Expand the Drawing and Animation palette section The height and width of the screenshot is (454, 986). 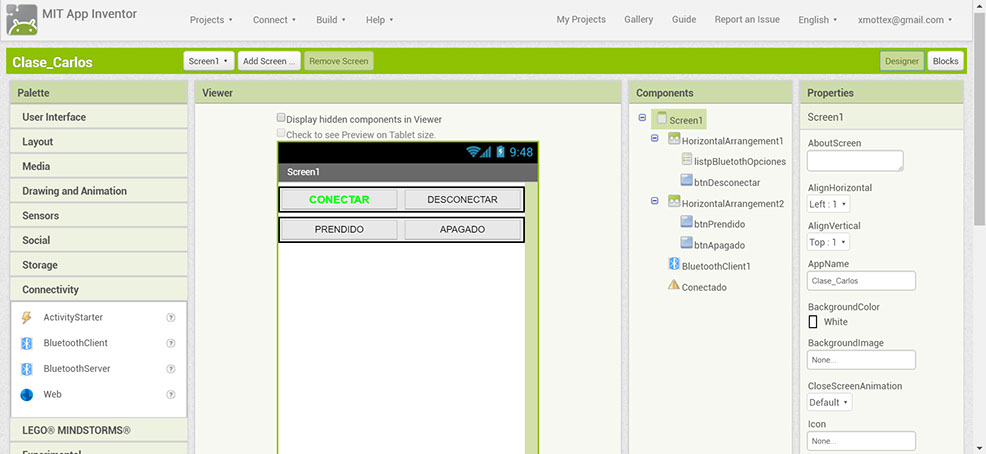99,191
